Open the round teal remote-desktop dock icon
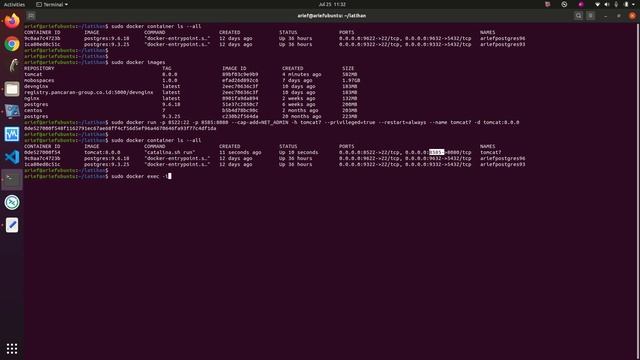This screenshot has width=640, height=360. 12,202
